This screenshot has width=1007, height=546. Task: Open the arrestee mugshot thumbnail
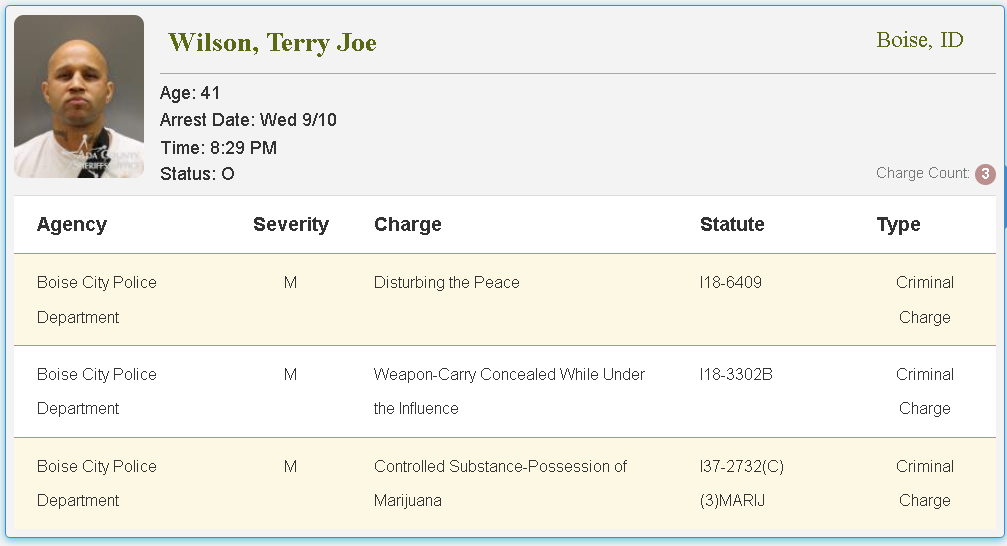79,96
